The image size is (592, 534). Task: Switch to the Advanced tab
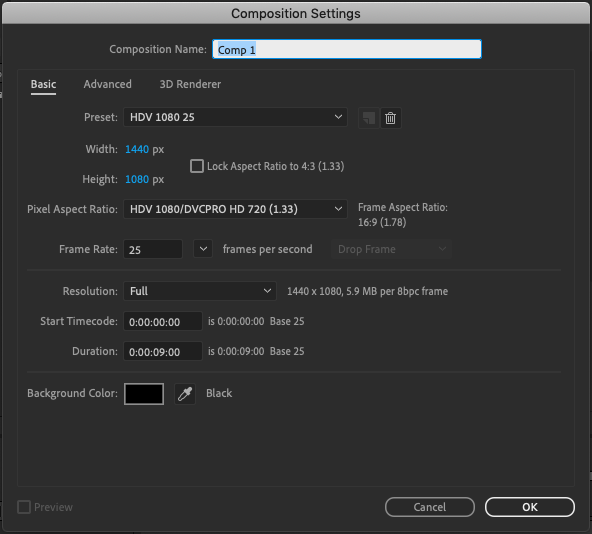[x=108, y=84]
